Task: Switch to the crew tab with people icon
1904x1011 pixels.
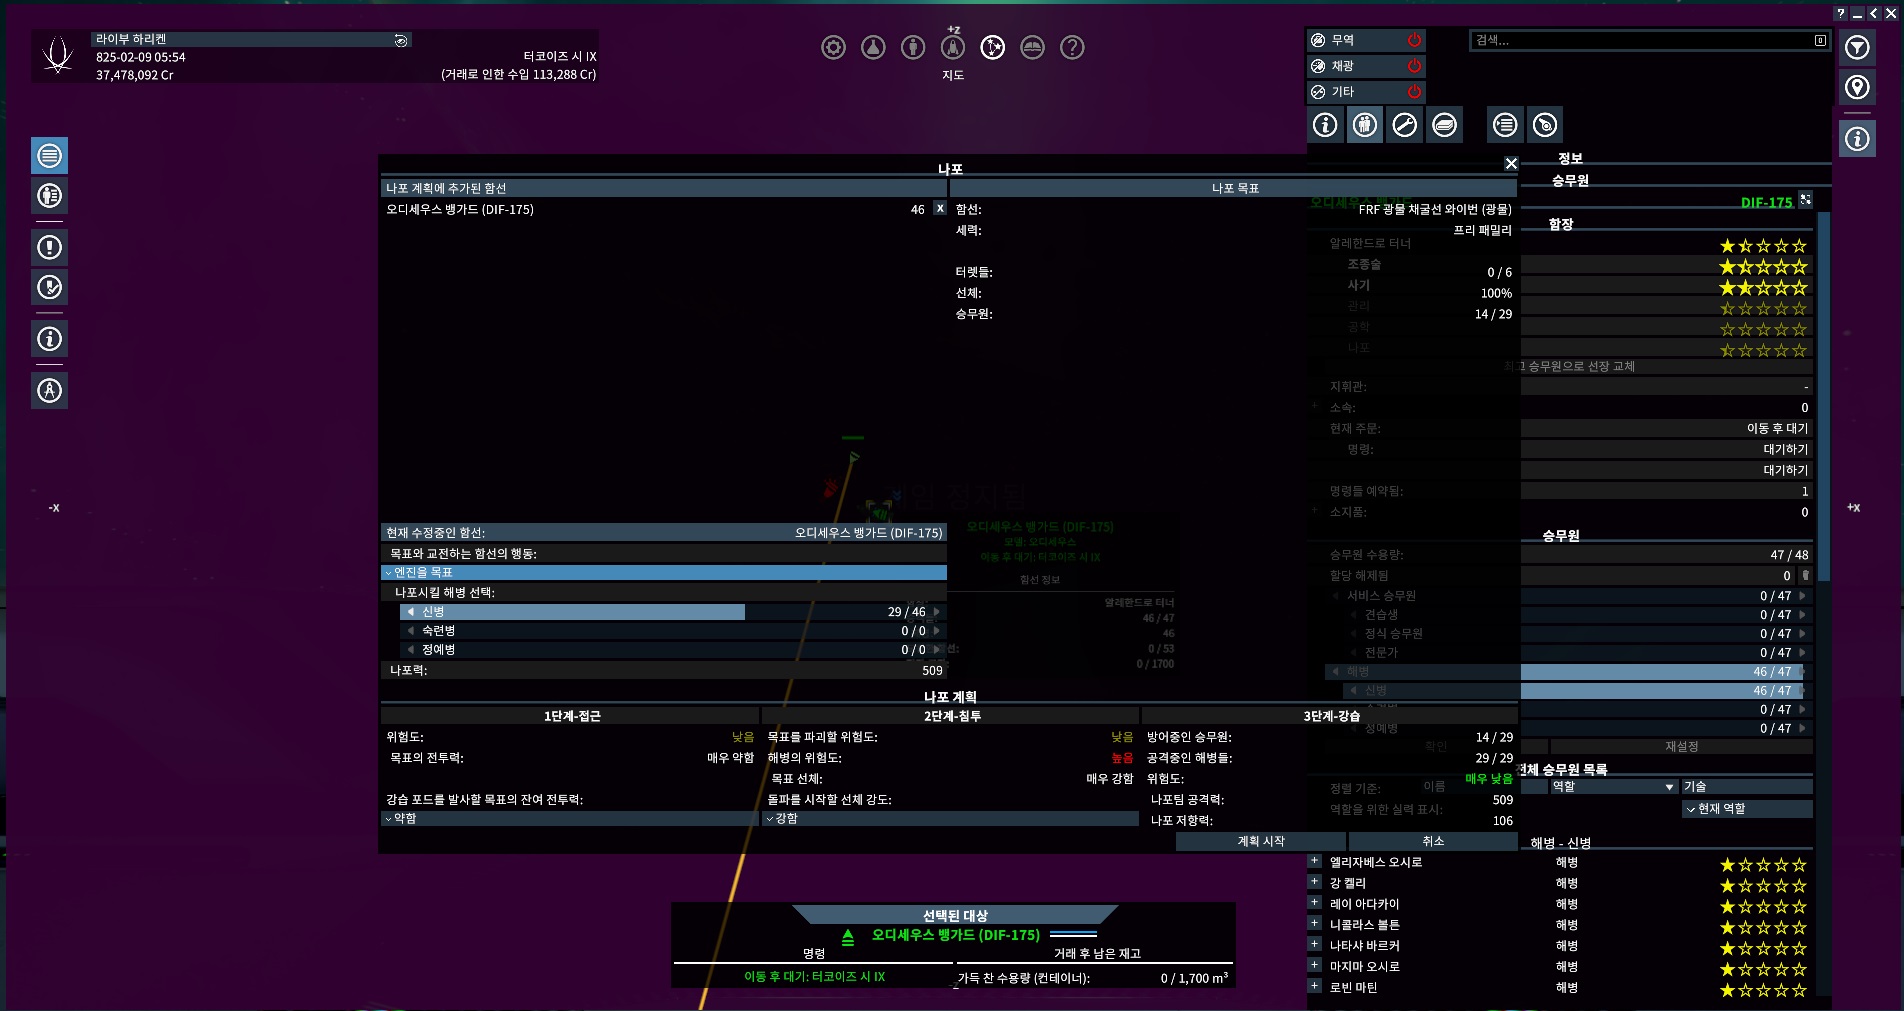Action: pyautogui.click(x=1365, y=125)
